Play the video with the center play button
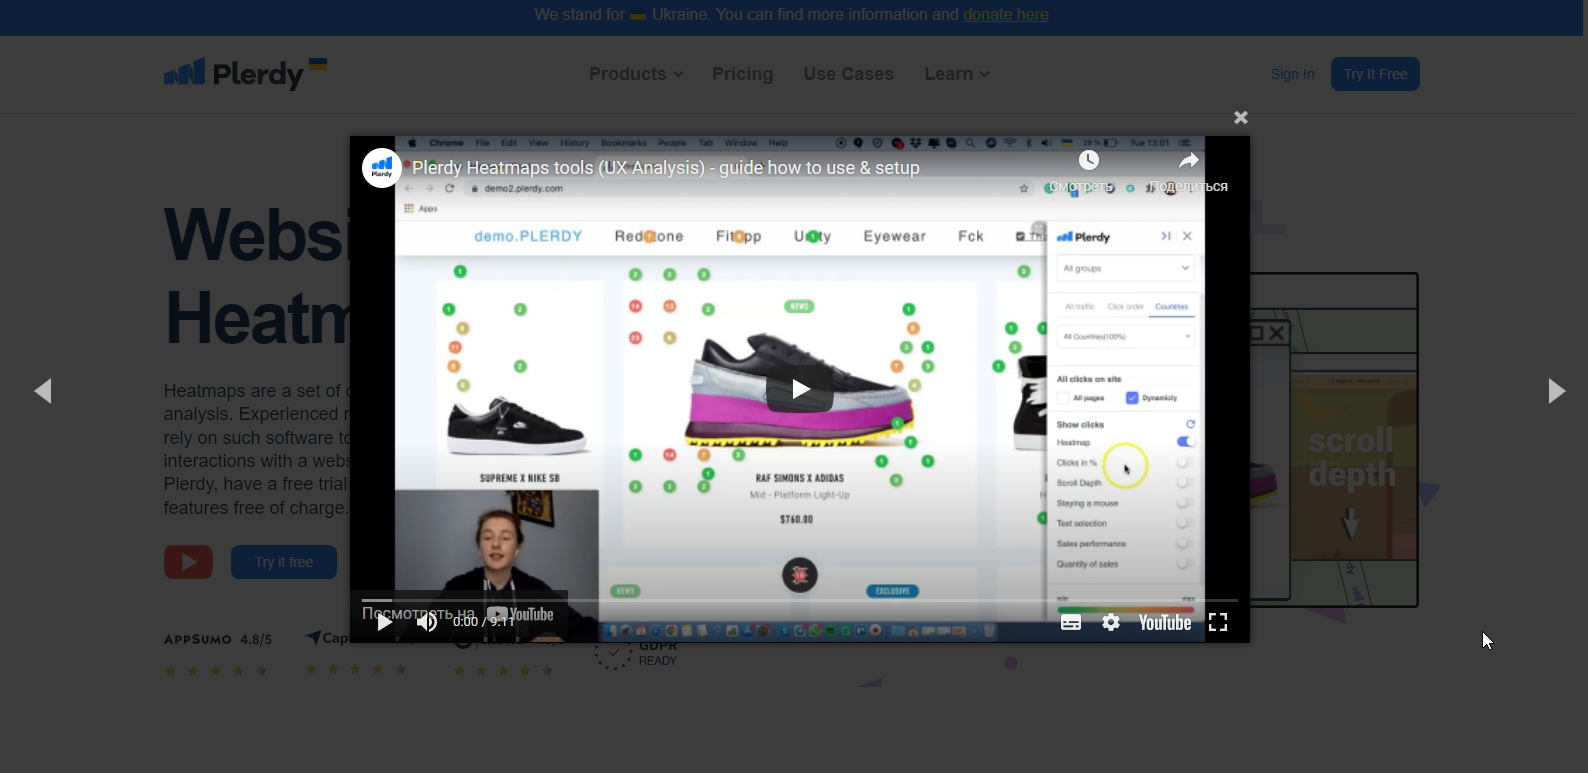Image resolution: width=1588 pixels, height=773 pixels. (800, 389)
